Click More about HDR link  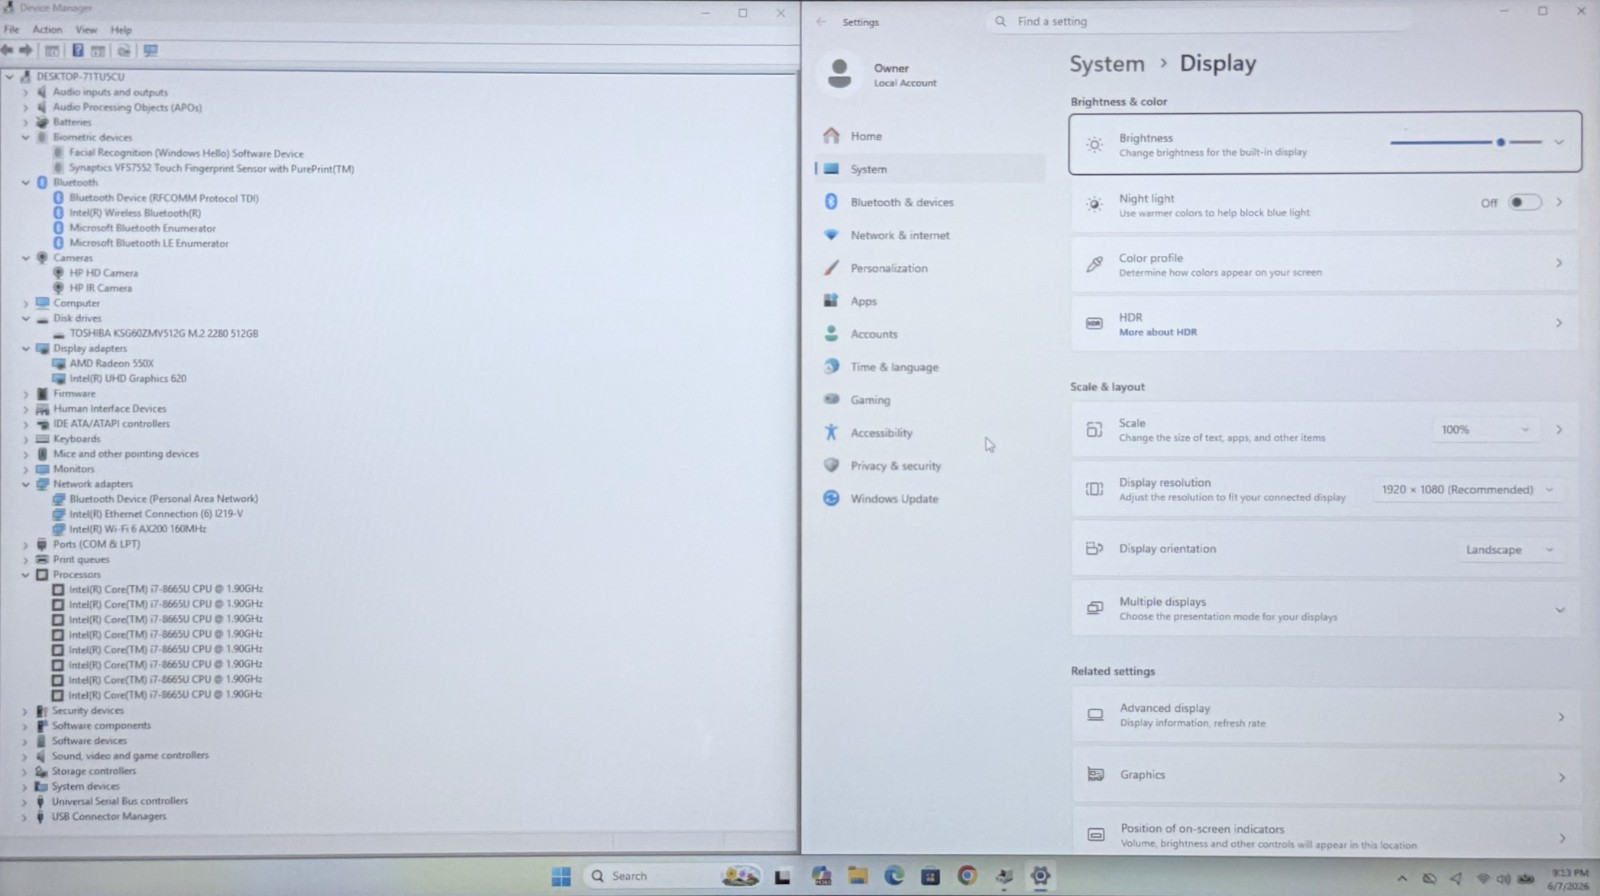[x=1157, y=332]
